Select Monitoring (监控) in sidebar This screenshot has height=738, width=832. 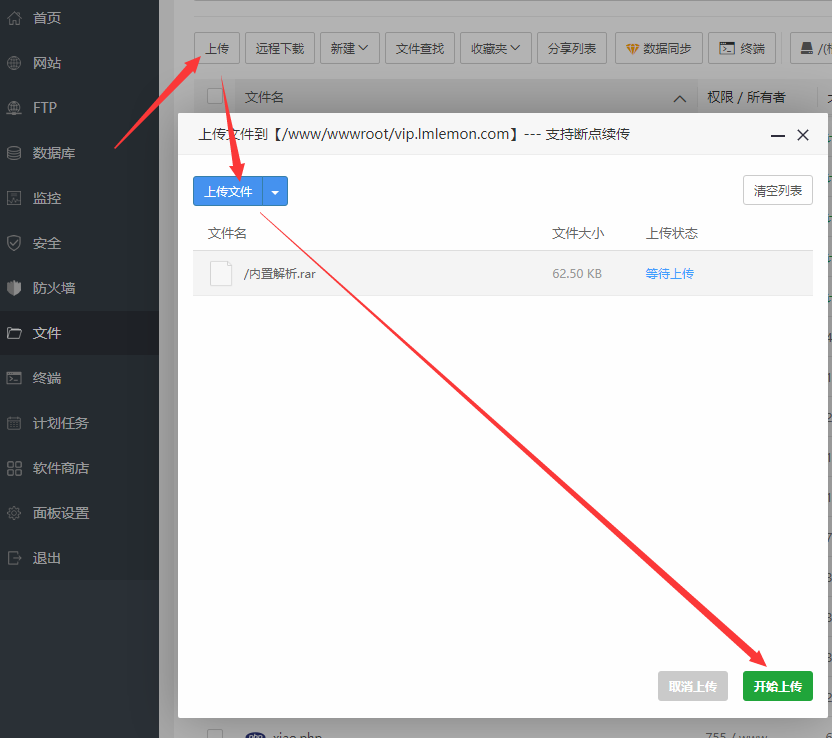click(47, 198)
